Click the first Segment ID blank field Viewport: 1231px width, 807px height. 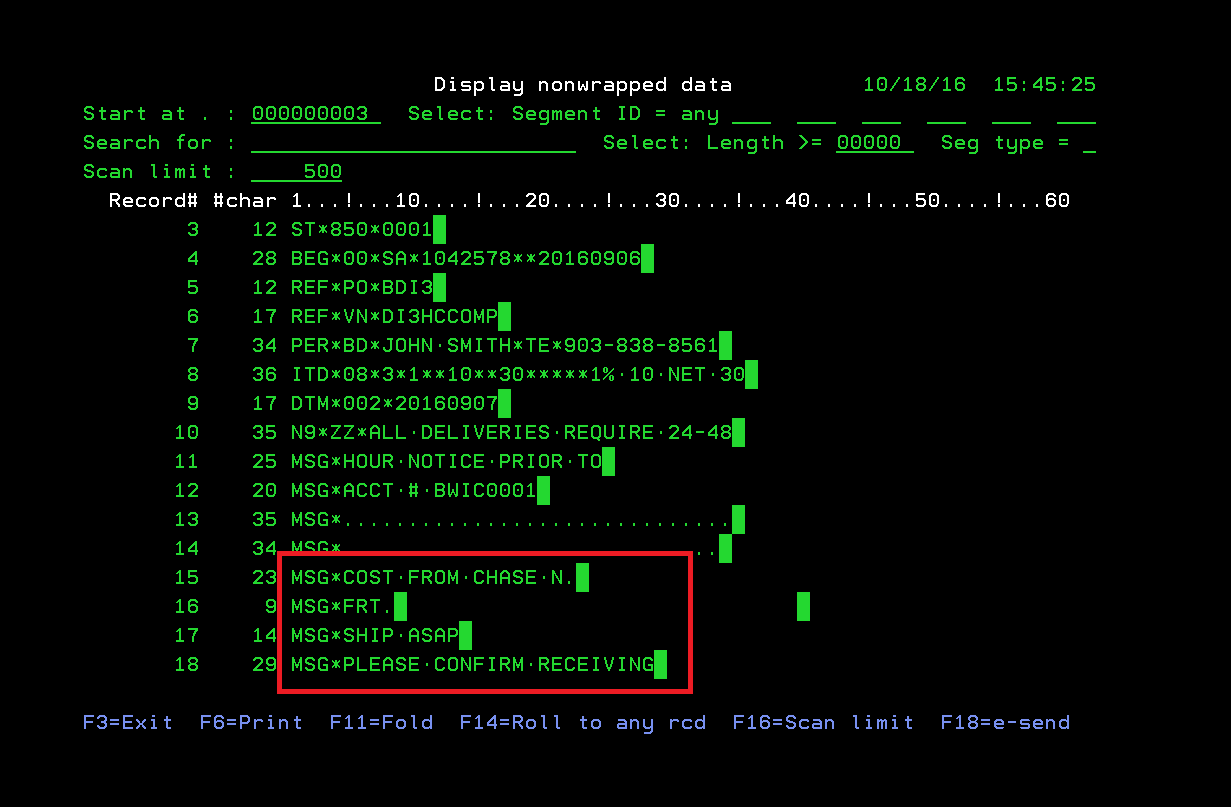[x=751, y=114]
